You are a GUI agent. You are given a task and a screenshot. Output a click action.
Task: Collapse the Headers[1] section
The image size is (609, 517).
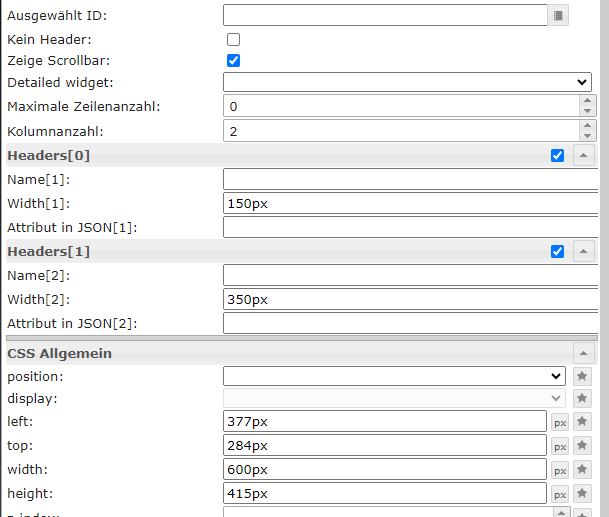[x=583, y=251]
